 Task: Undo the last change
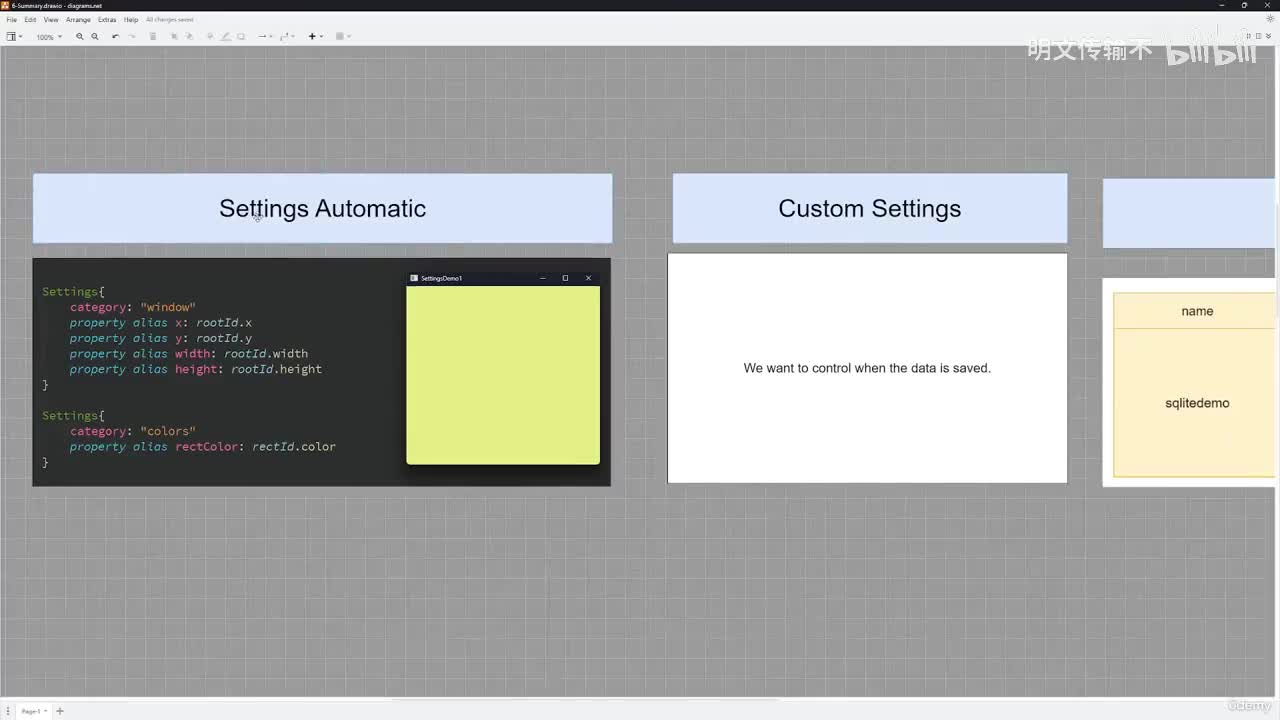point(115,37)
